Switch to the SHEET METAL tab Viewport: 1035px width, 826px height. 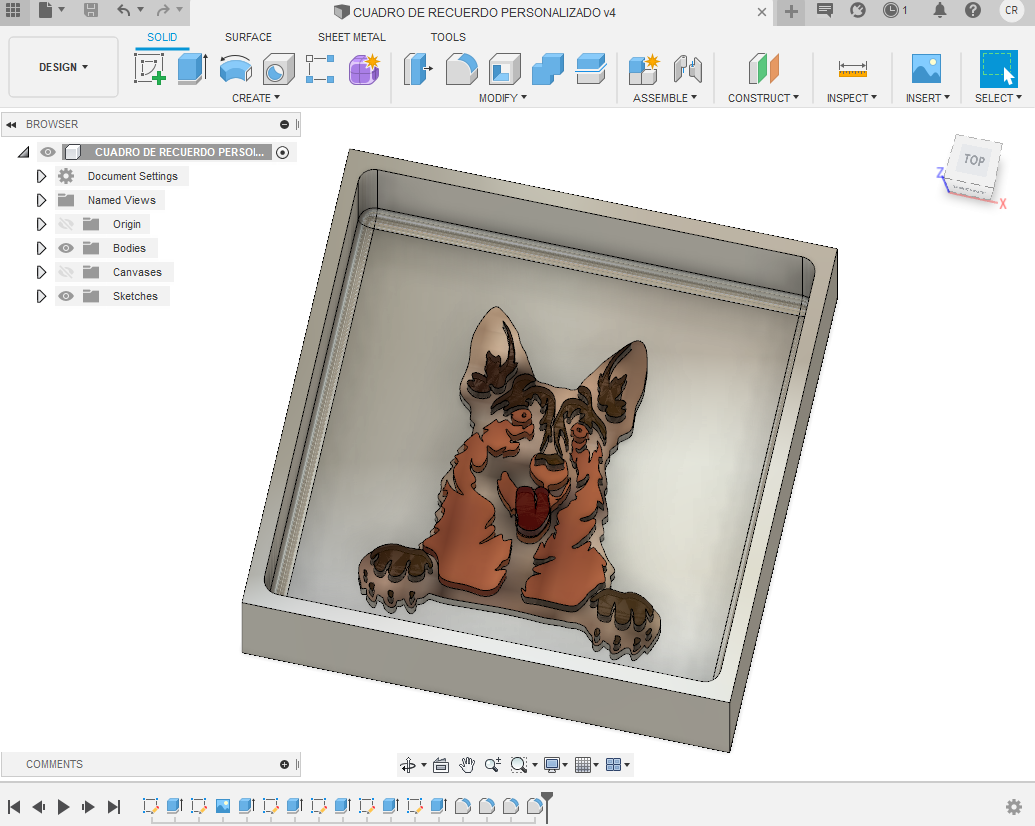point(352,37)
